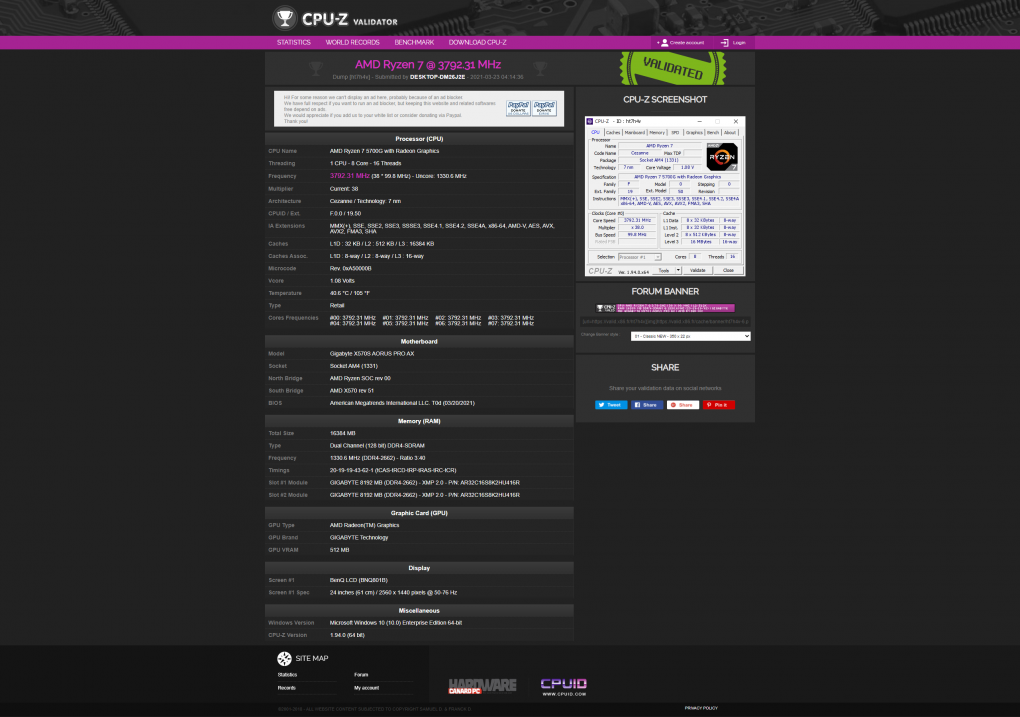1020x717 pixels.
Task: Click '1 CPU - 8 Core - 16 Threads' value
Action: point(366,163)
